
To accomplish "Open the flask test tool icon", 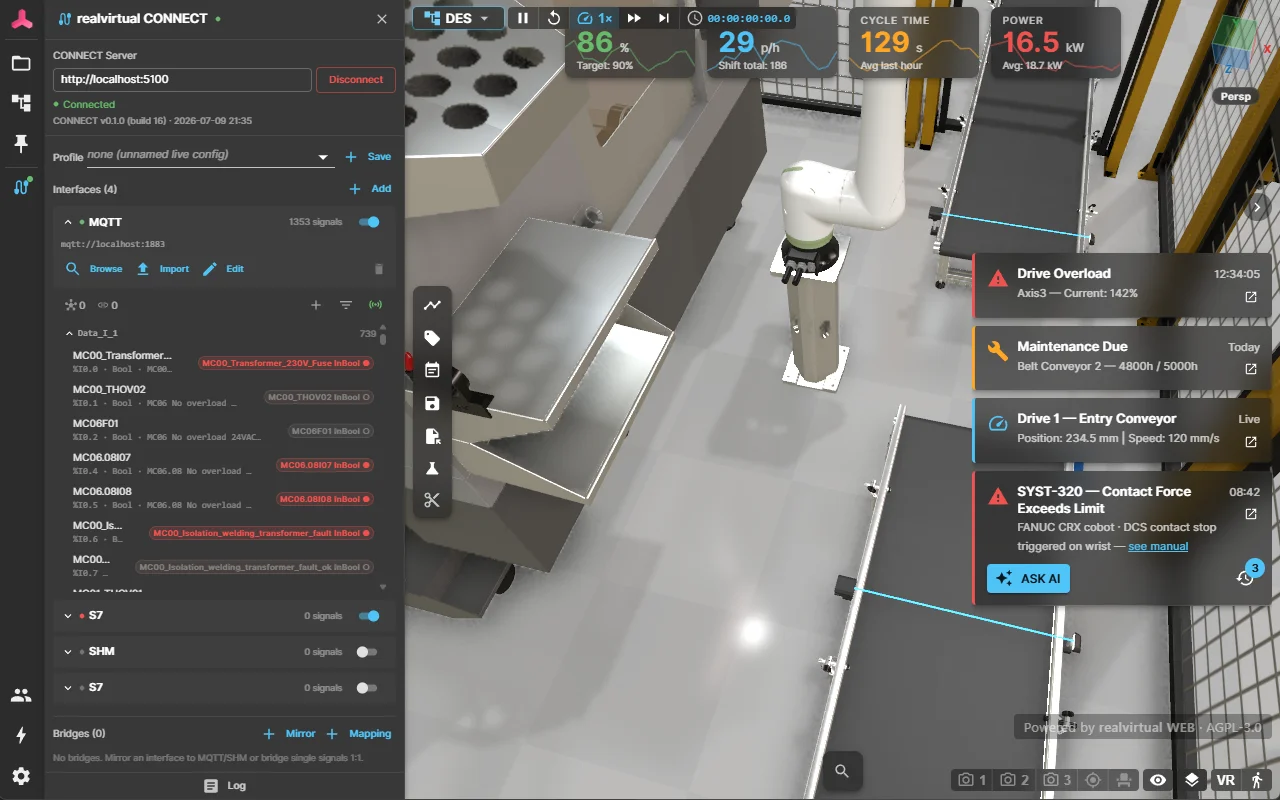I will click(432, 468).
